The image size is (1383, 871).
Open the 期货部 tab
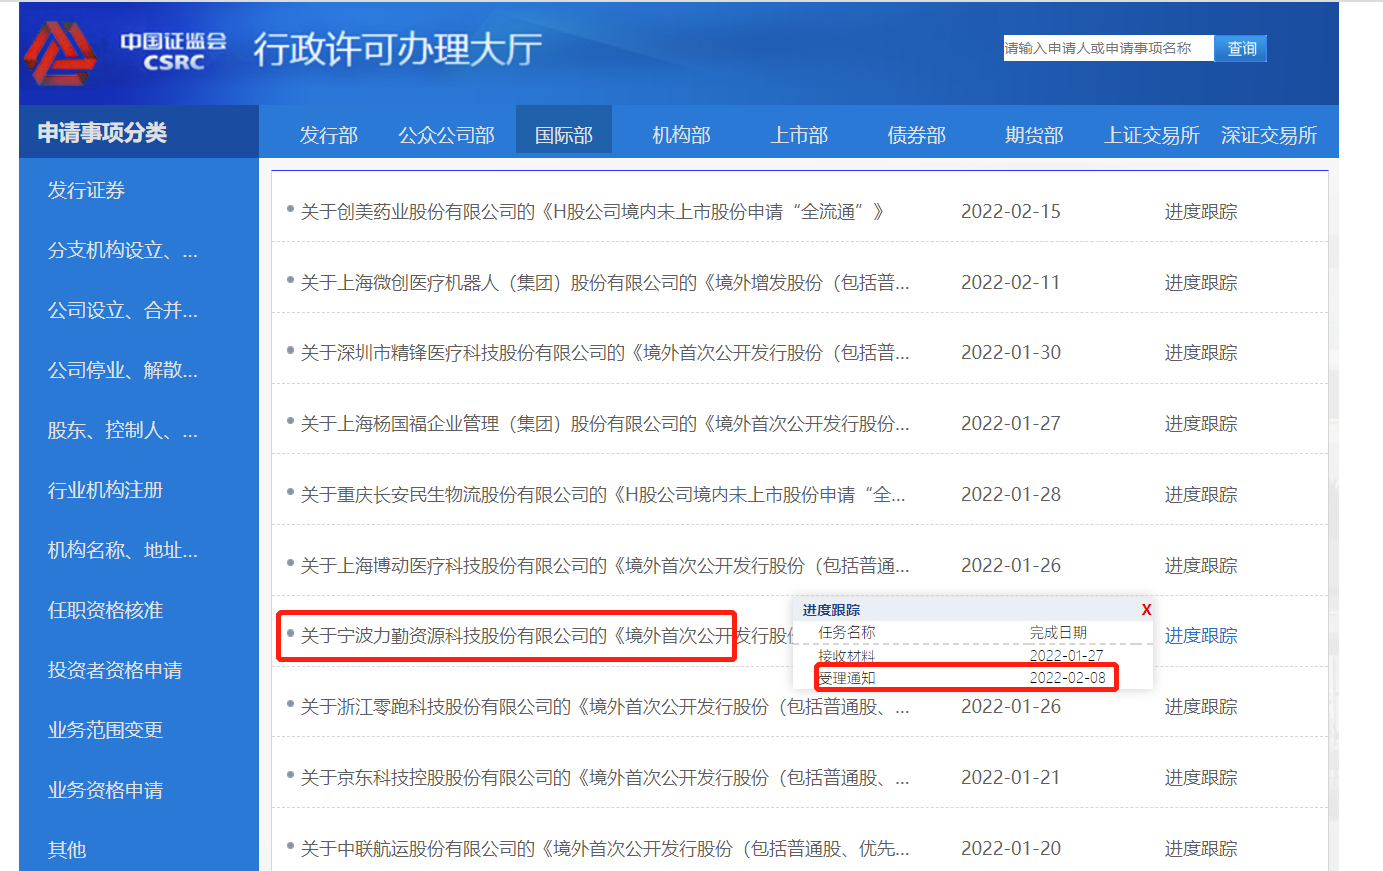(x=1034, y=135)
